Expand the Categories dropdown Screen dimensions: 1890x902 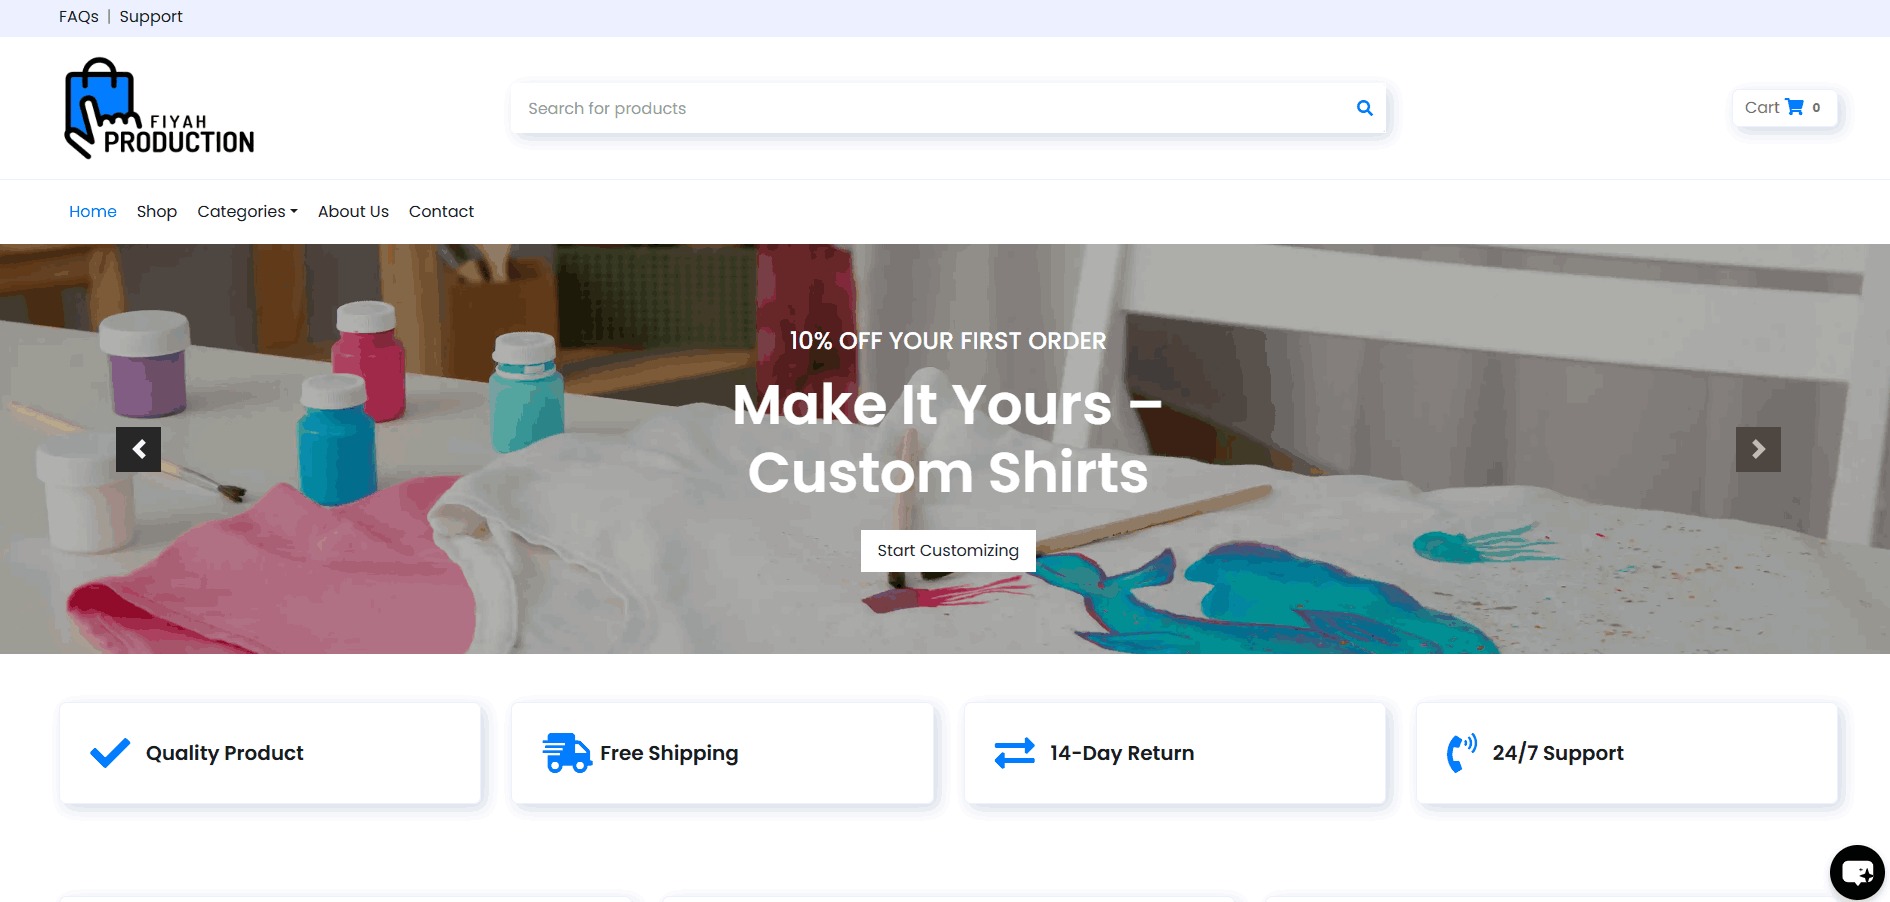tap(247, 212)
